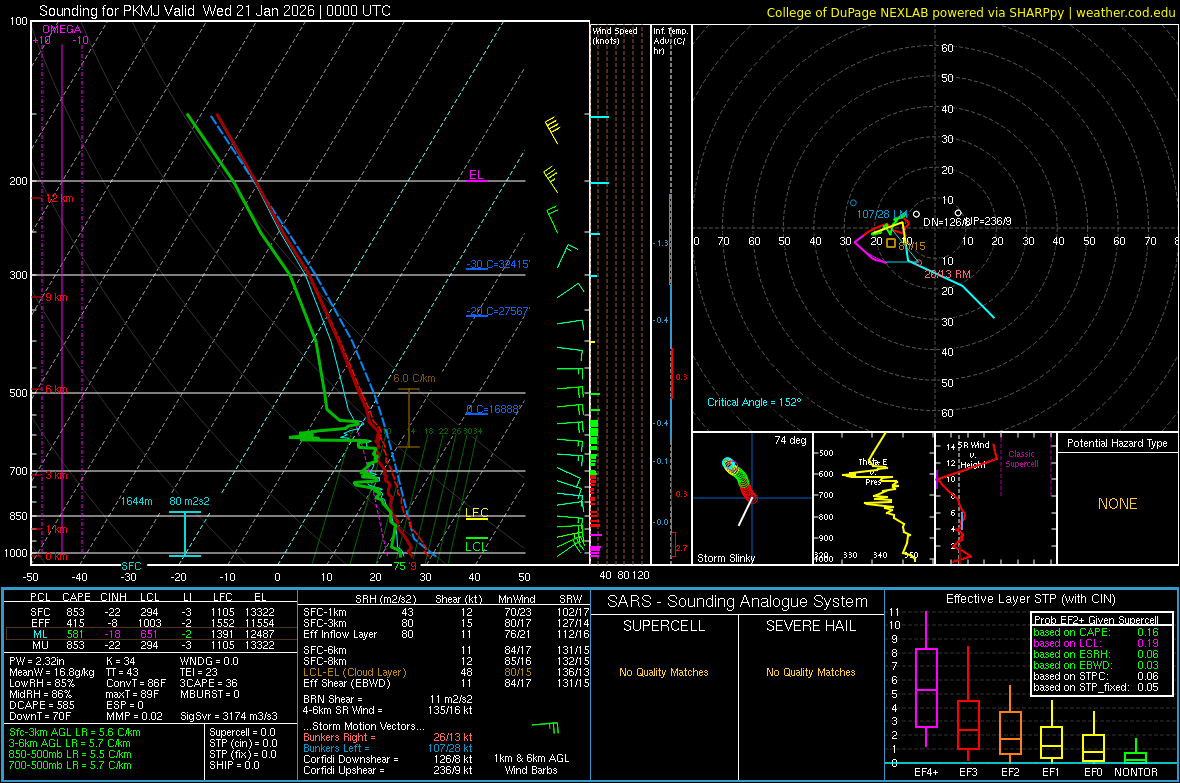Click the 'Supercell = 0.0' composite value
This screenshot has width=1180, height=783.
coord(242,732)
